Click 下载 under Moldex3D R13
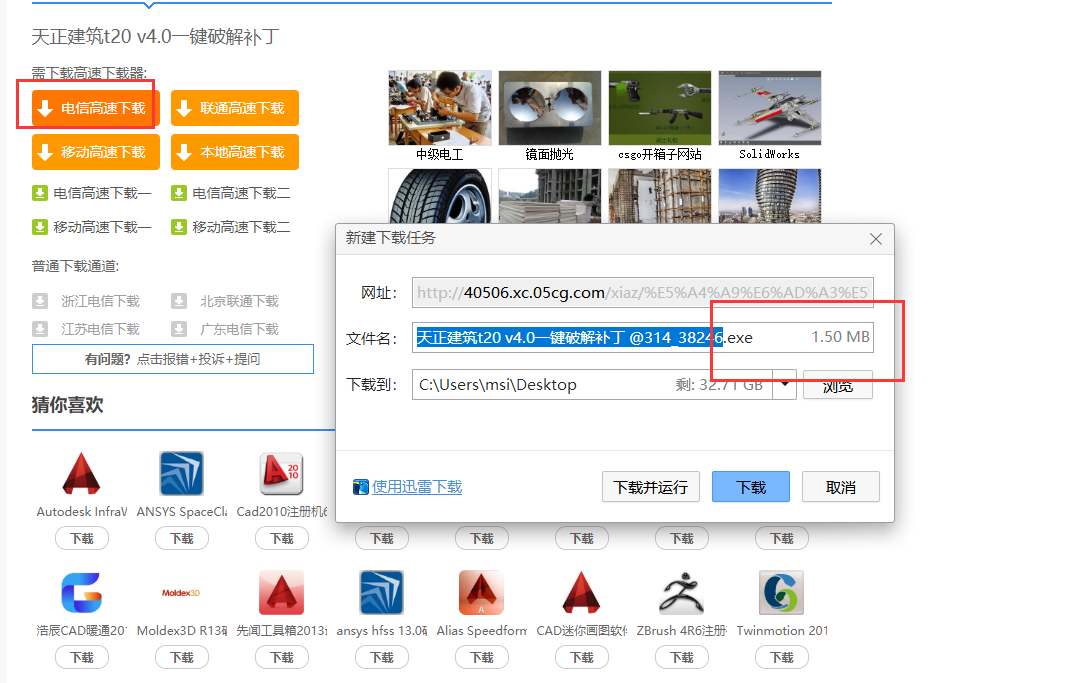The height and width of the screenshot is (683, 1065). click(x=182, y=657)
